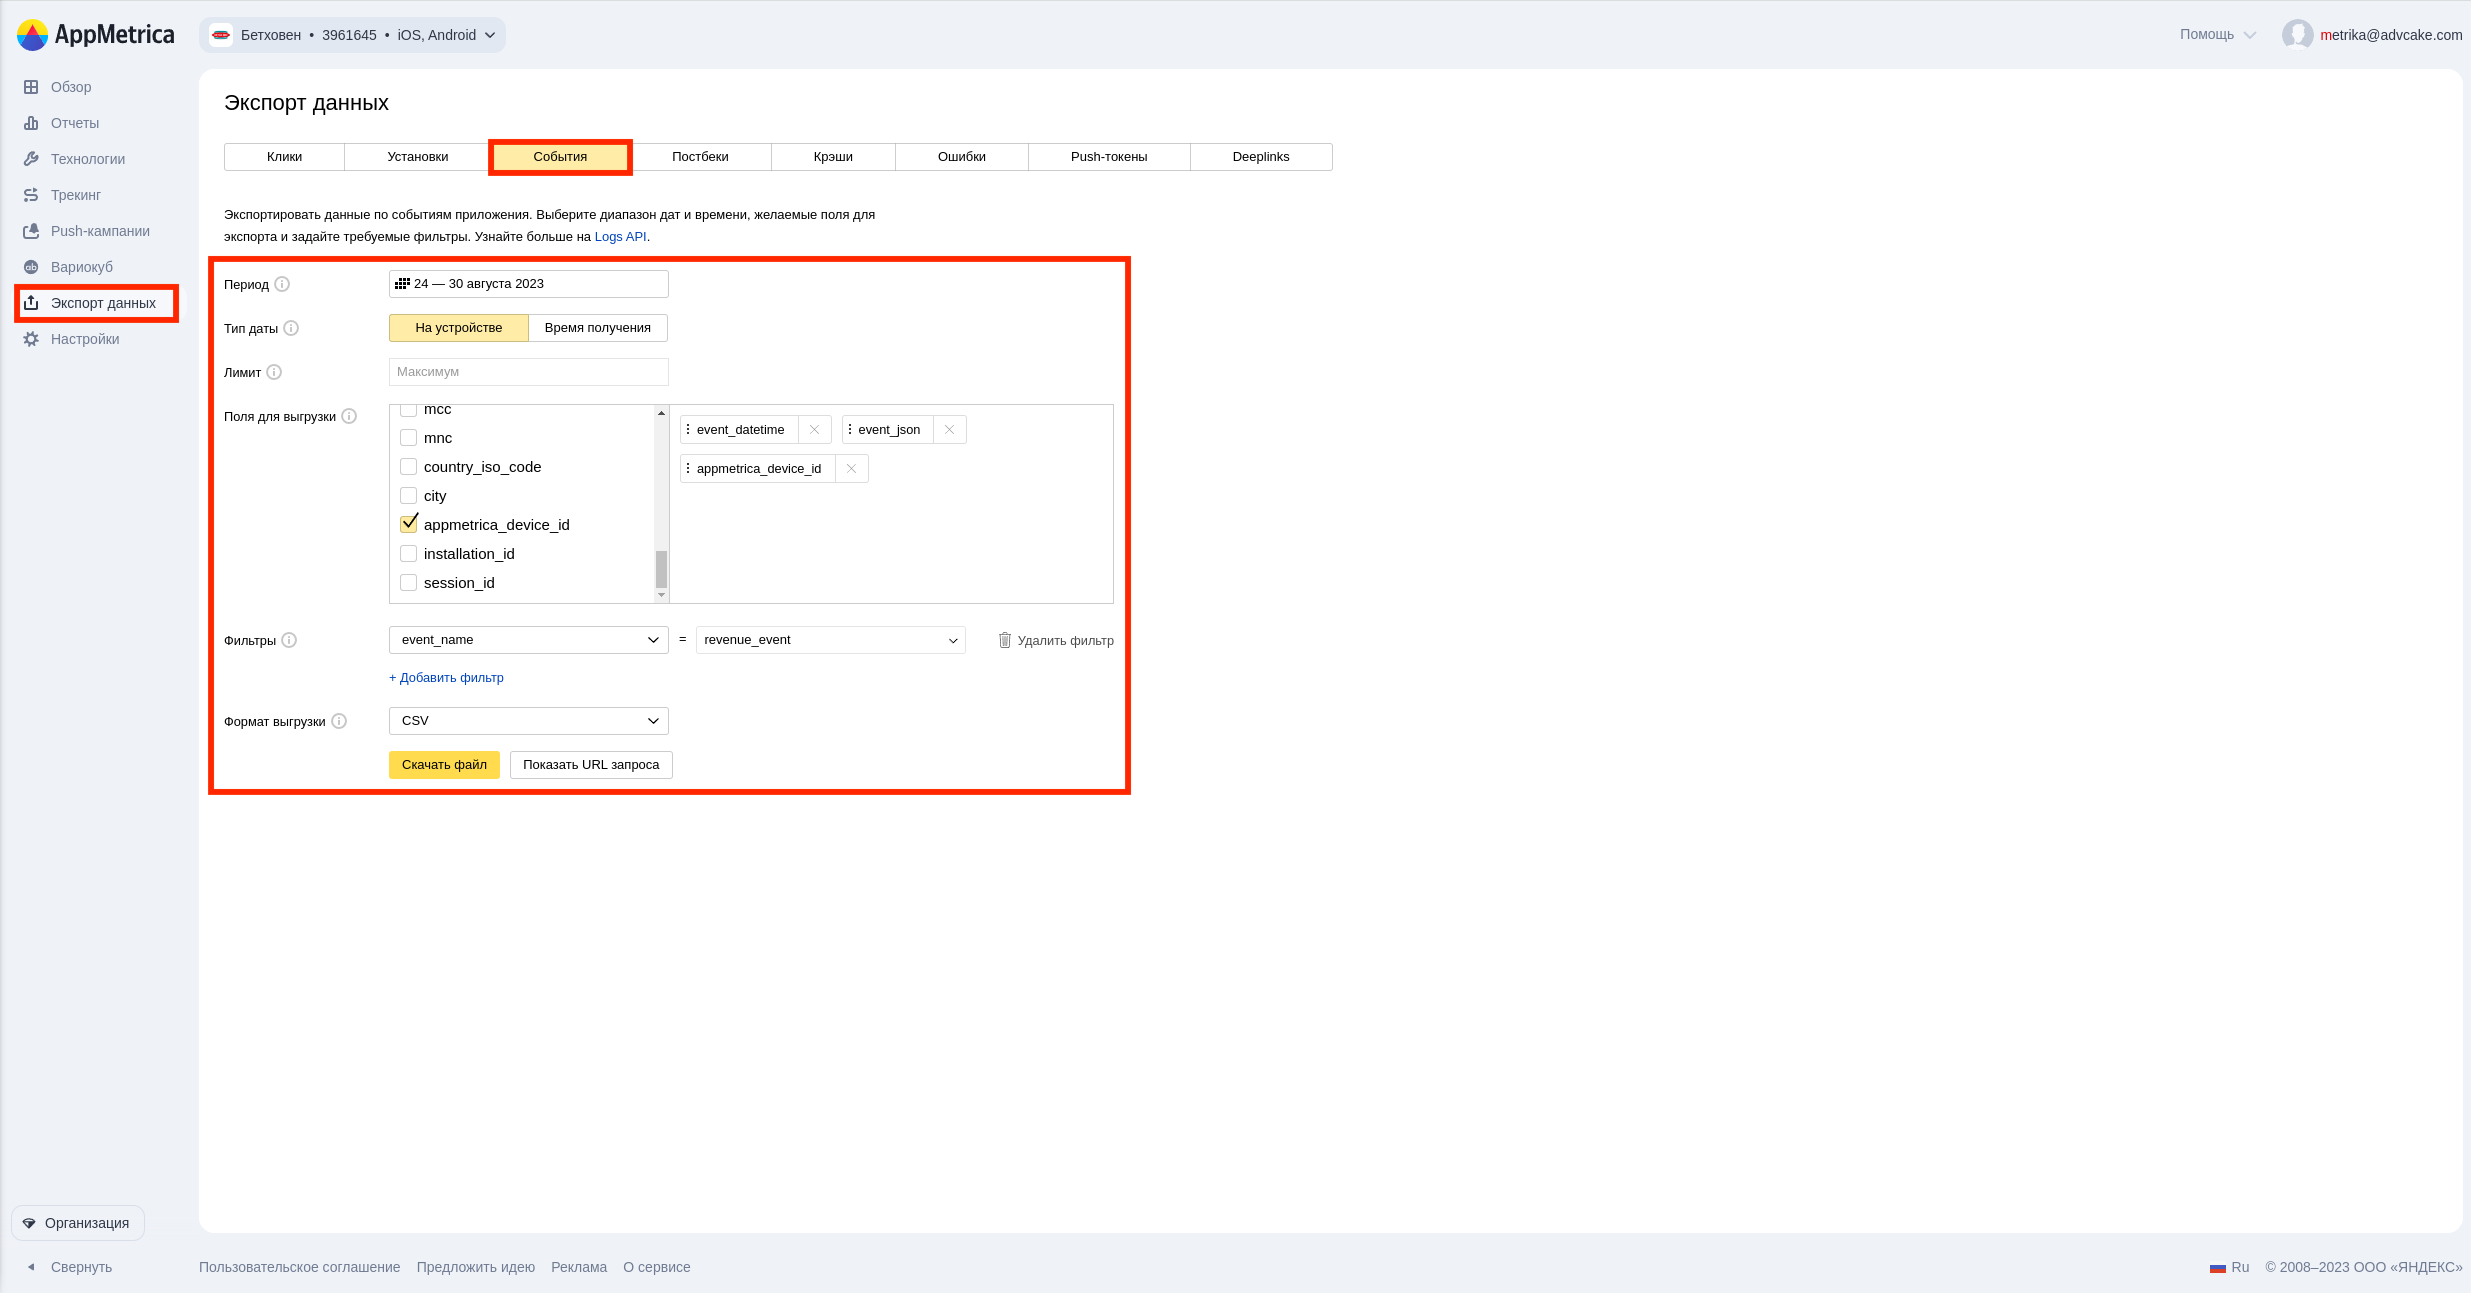Click the fields list scroll-up arrow
2471x1293 pixels.
click(661, 413)
